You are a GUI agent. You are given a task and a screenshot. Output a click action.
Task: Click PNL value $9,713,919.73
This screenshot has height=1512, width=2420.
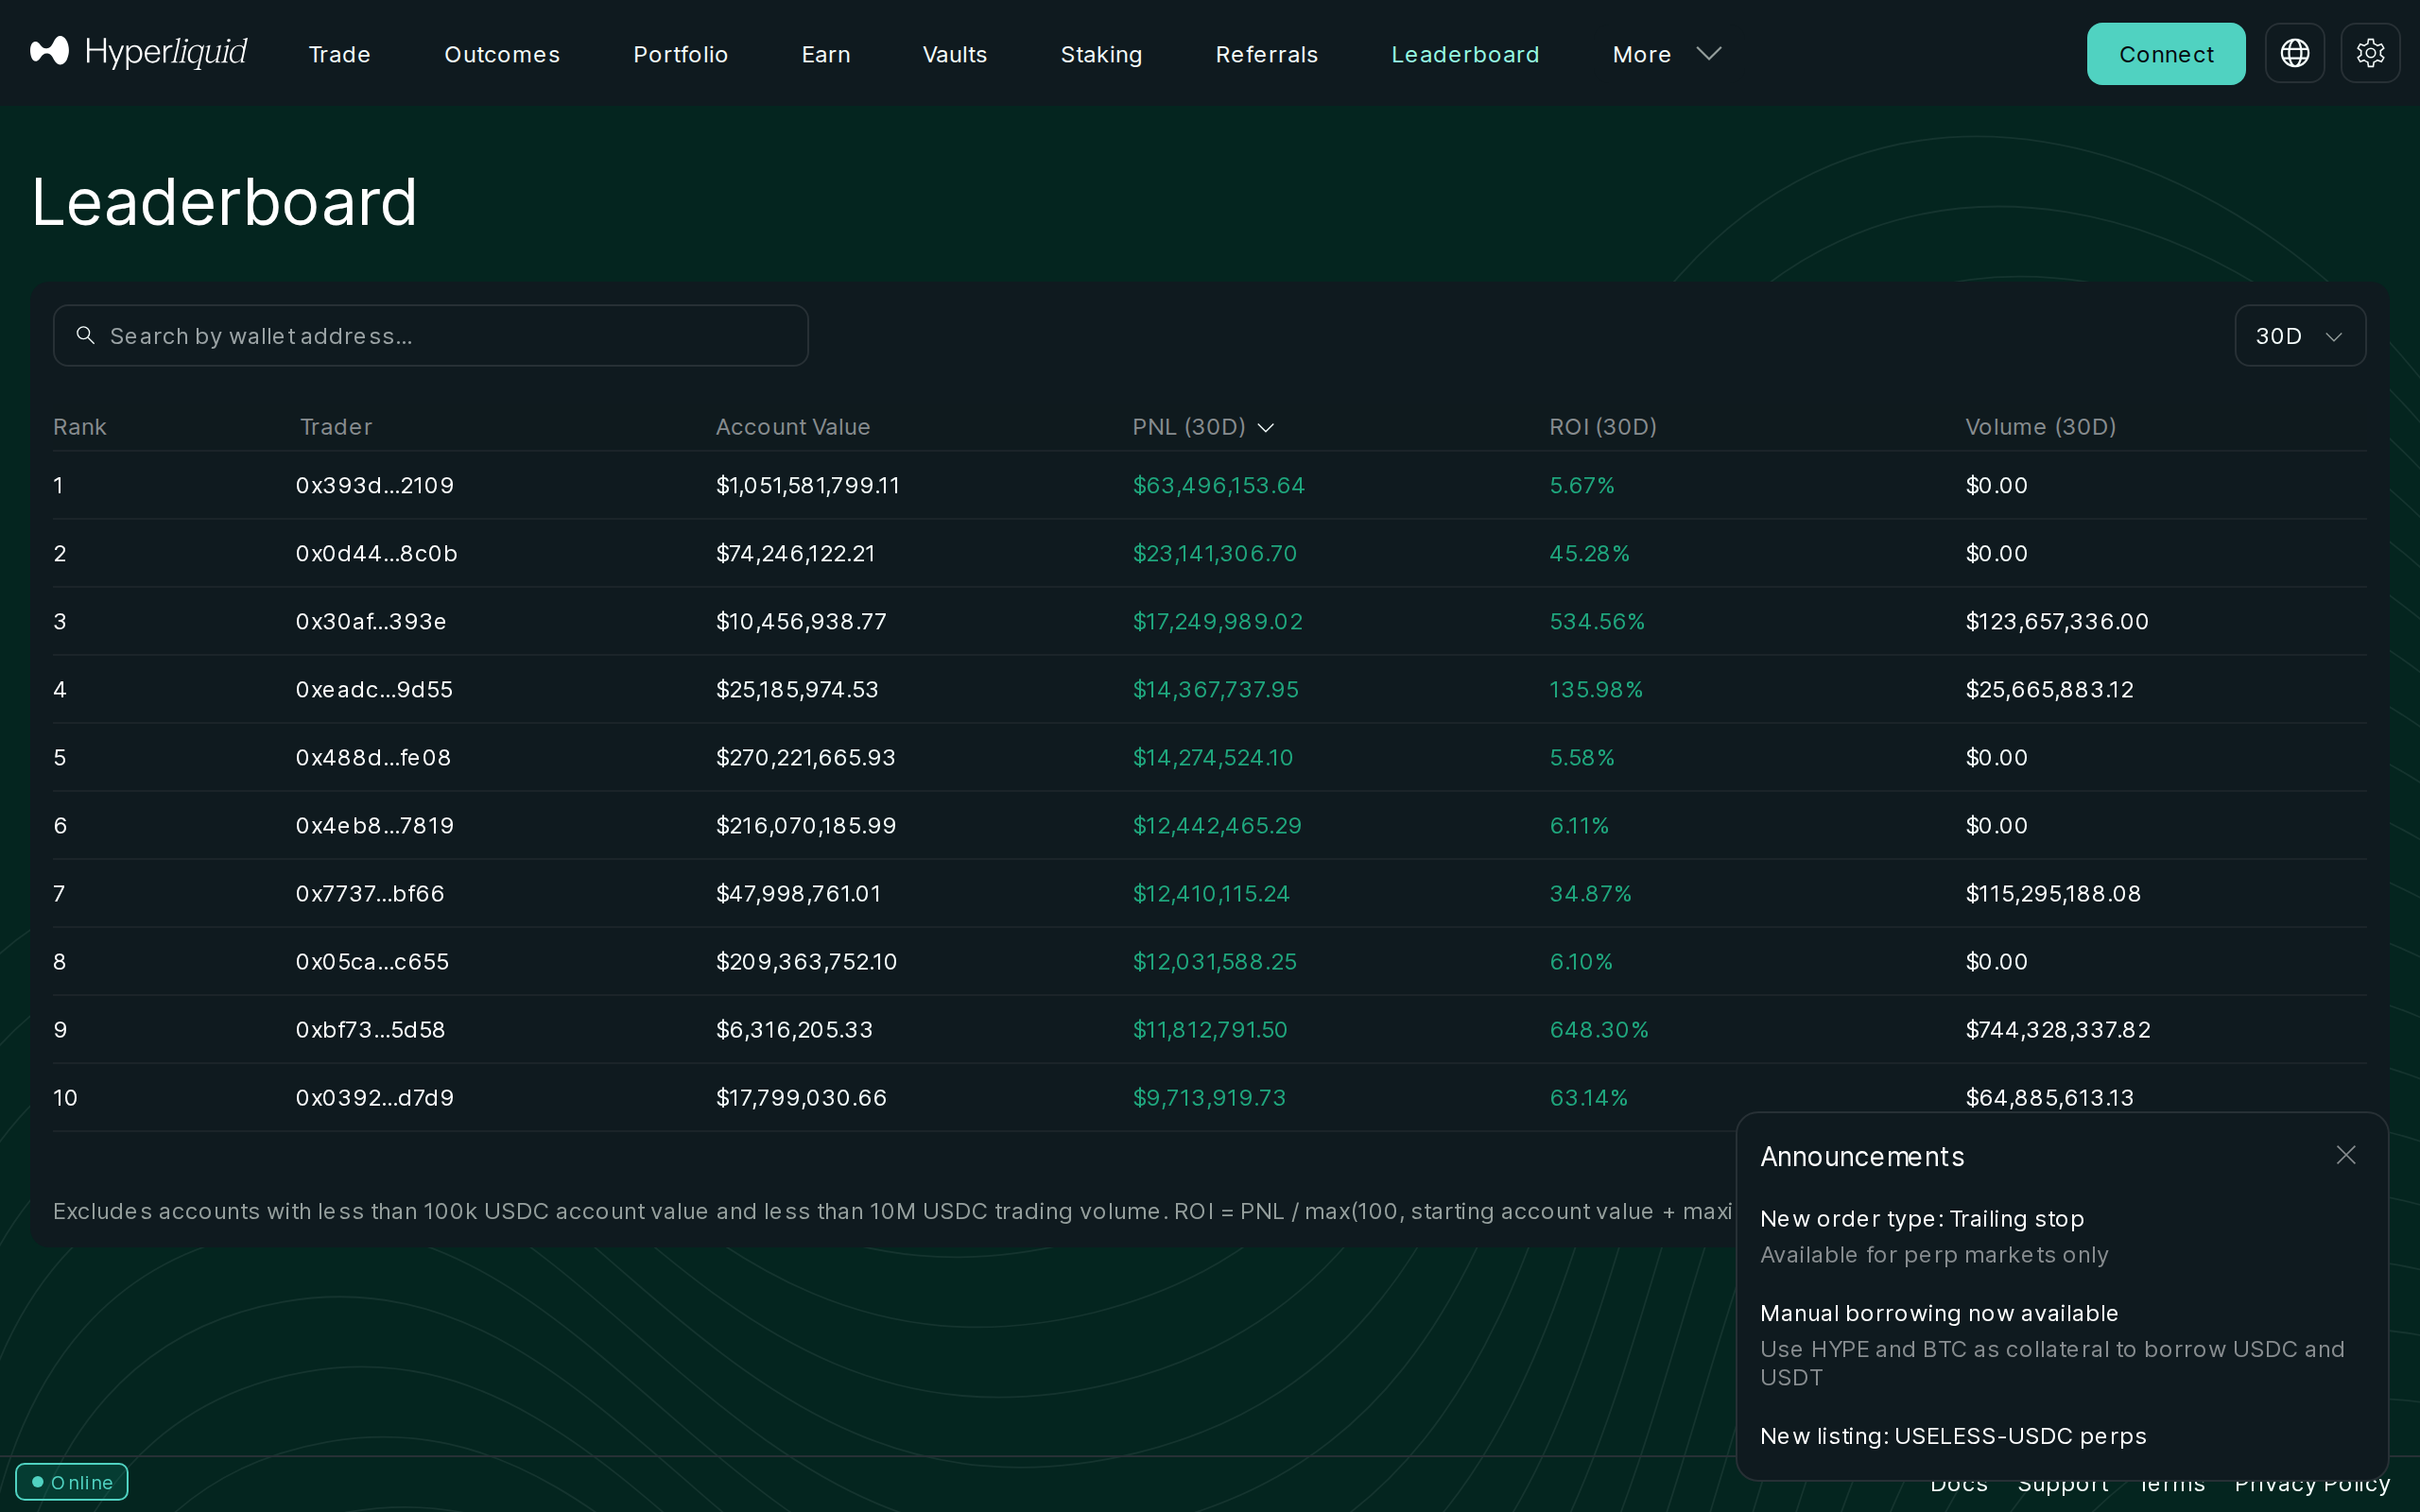(x=1208, y=1097)
